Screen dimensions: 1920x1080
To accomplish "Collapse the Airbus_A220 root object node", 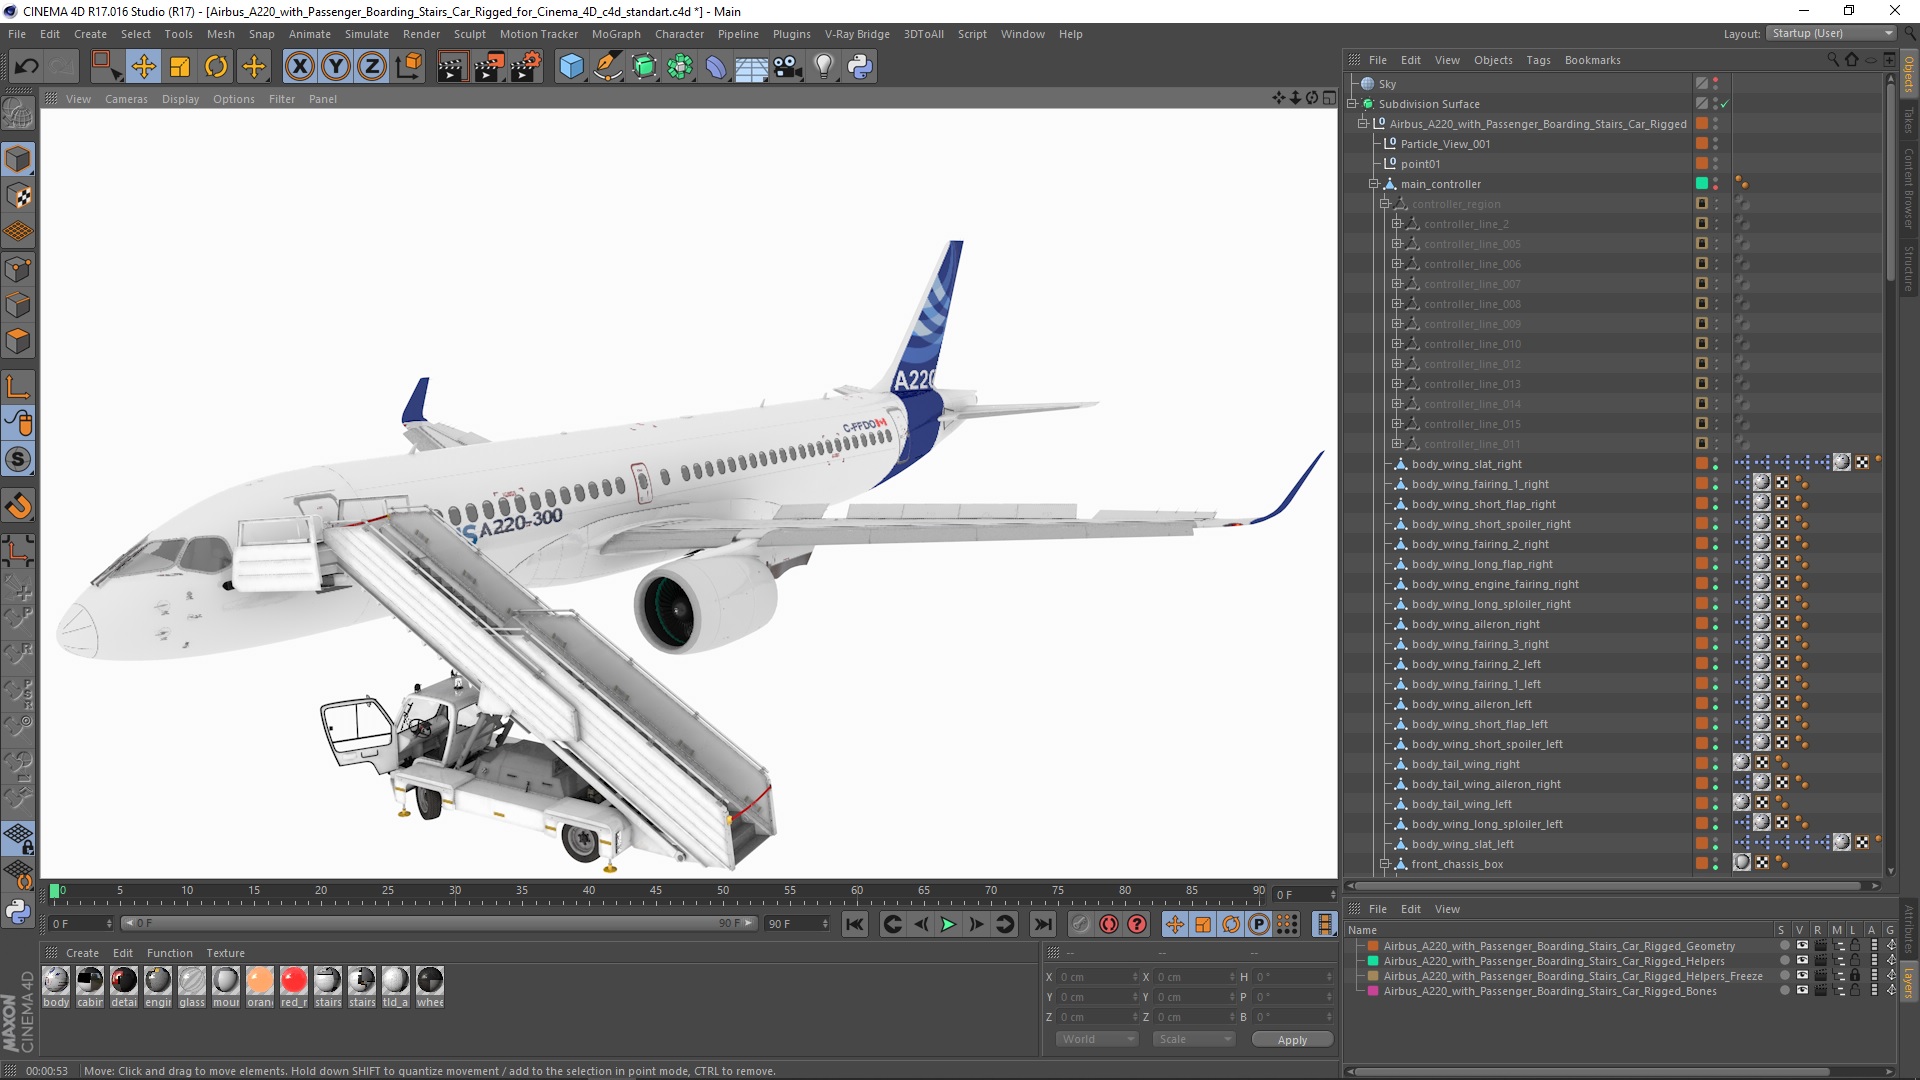I will pos(1362,124).
